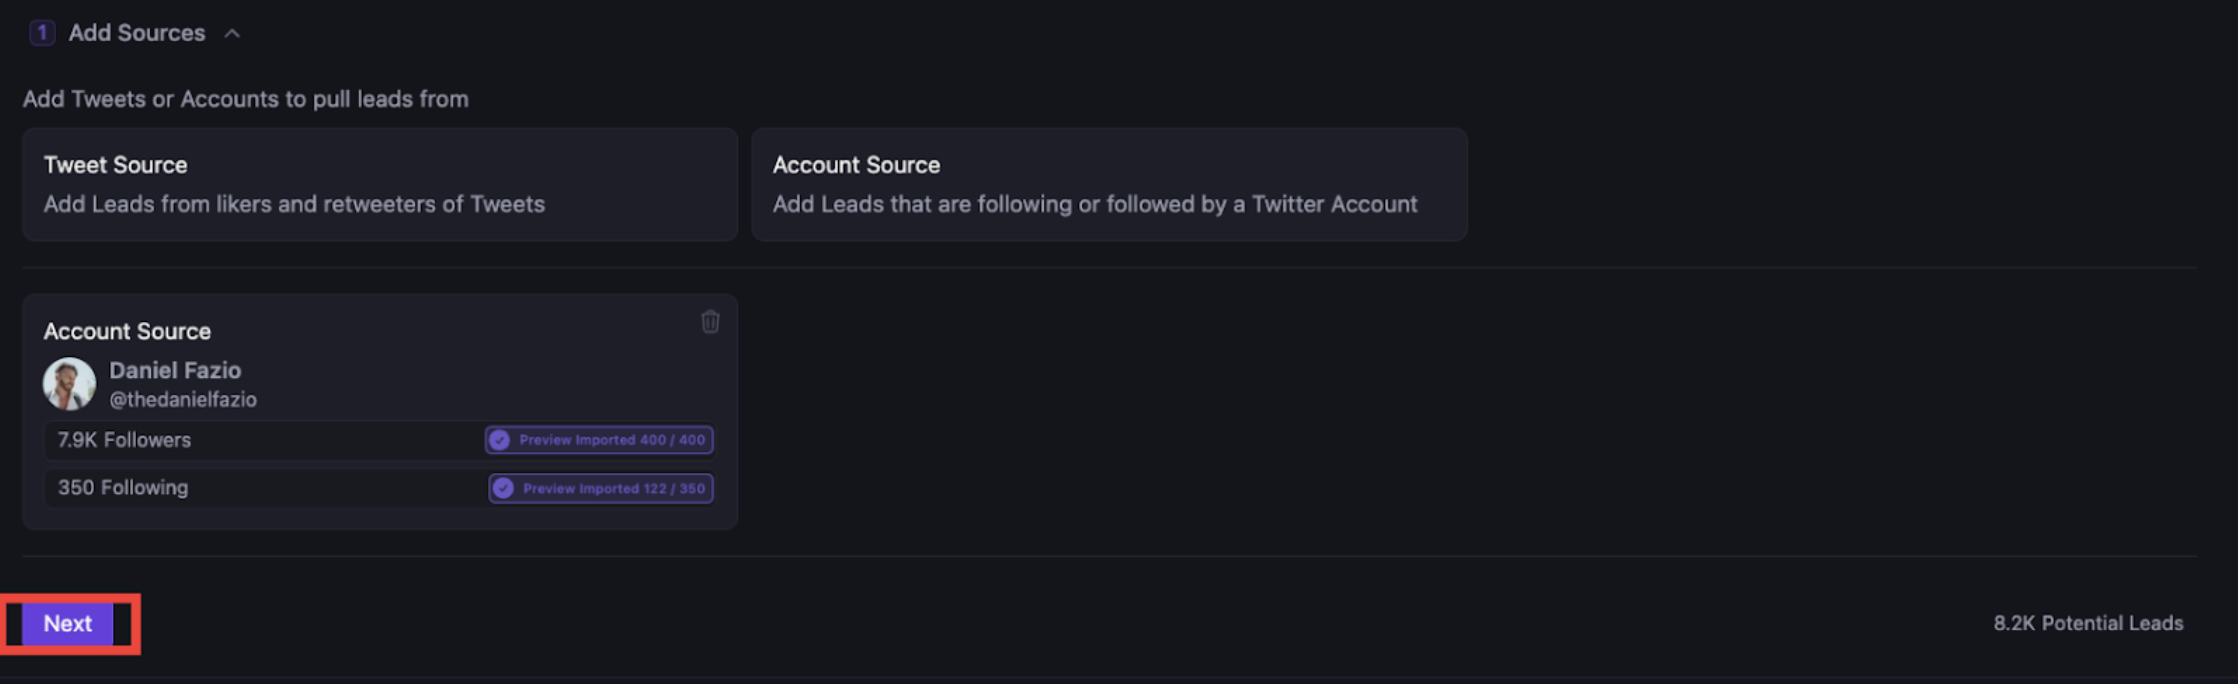Open Daniel Fazio's profile avatar
The width and height of the screenshot is (2238, 684).
pyautogui.click(x=70, y=383)
